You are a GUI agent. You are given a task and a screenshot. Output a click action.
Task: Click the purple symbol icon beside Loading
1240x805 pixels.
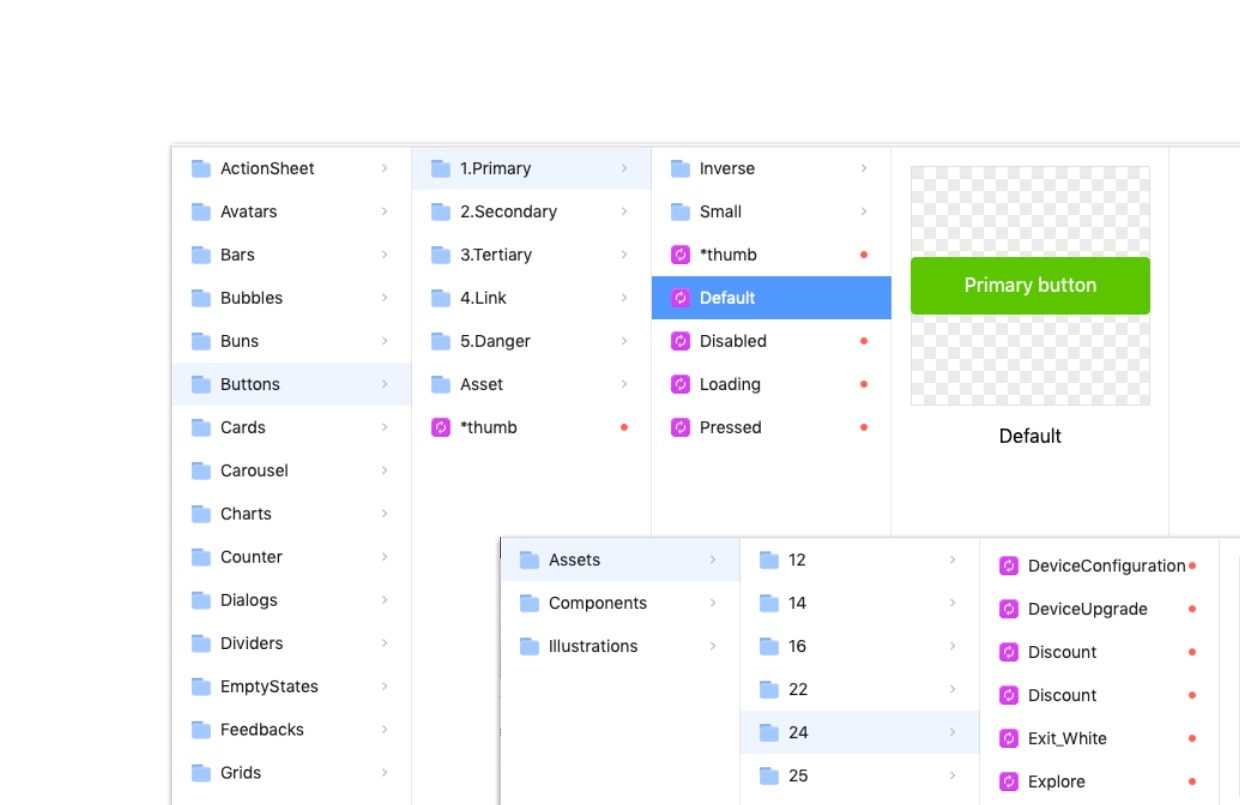[681, 384]
